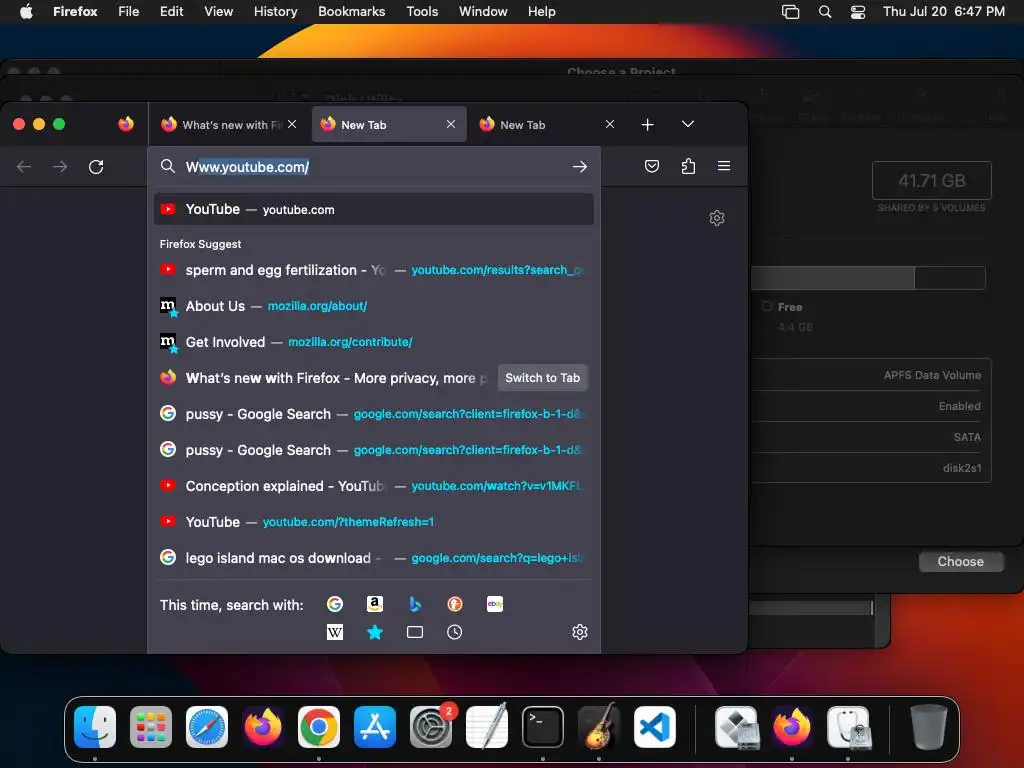The width and height of the screenshot is (1024, 768).
Task: Close the last New Tab
Action: tap(609, 124)
